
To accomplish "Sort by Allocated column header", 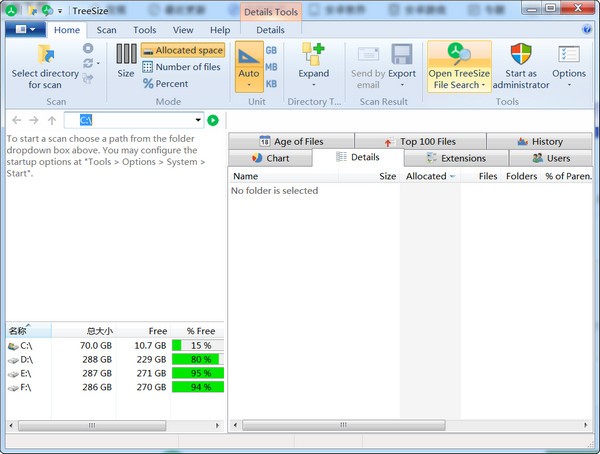I will 430,176.
